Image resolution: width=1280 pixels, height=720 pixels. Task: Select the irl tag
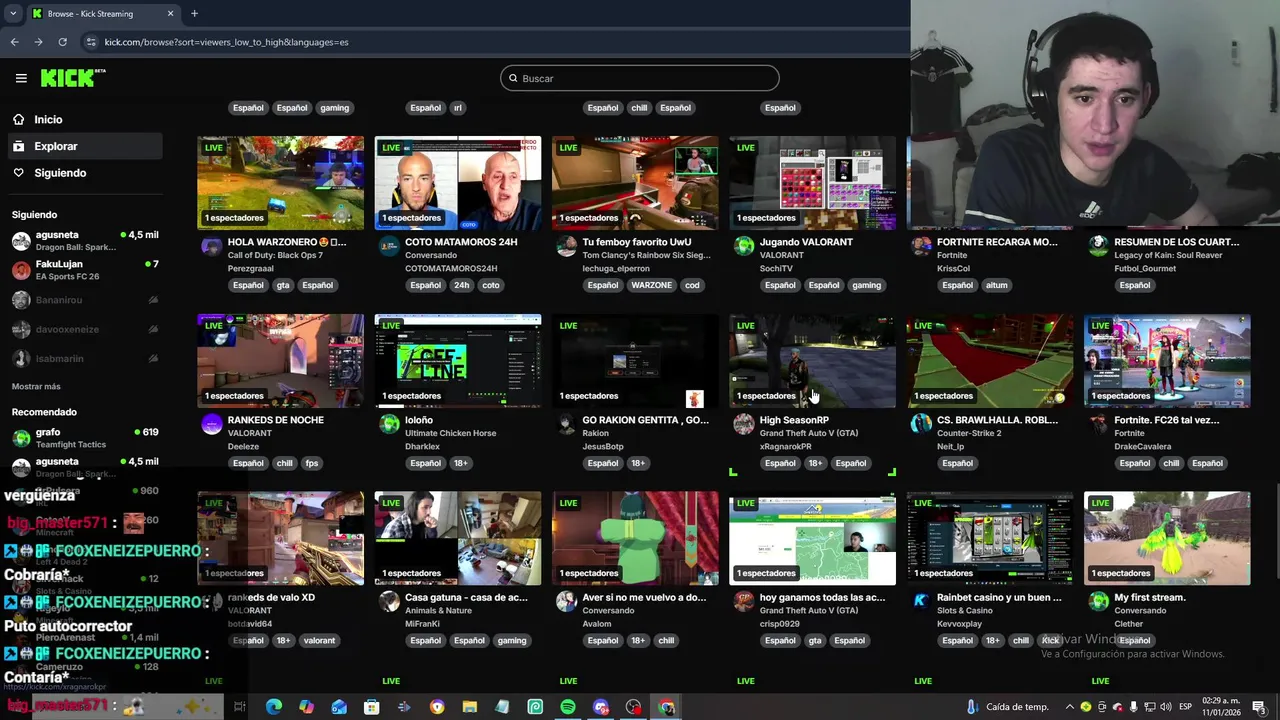click(x=458, y=108)
